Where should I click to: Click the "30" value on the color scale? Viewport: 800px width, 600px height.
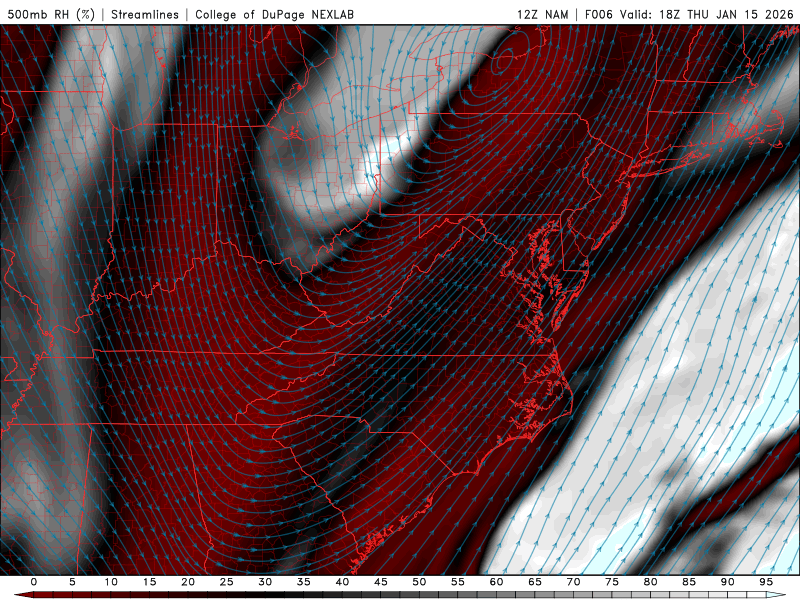265,582
